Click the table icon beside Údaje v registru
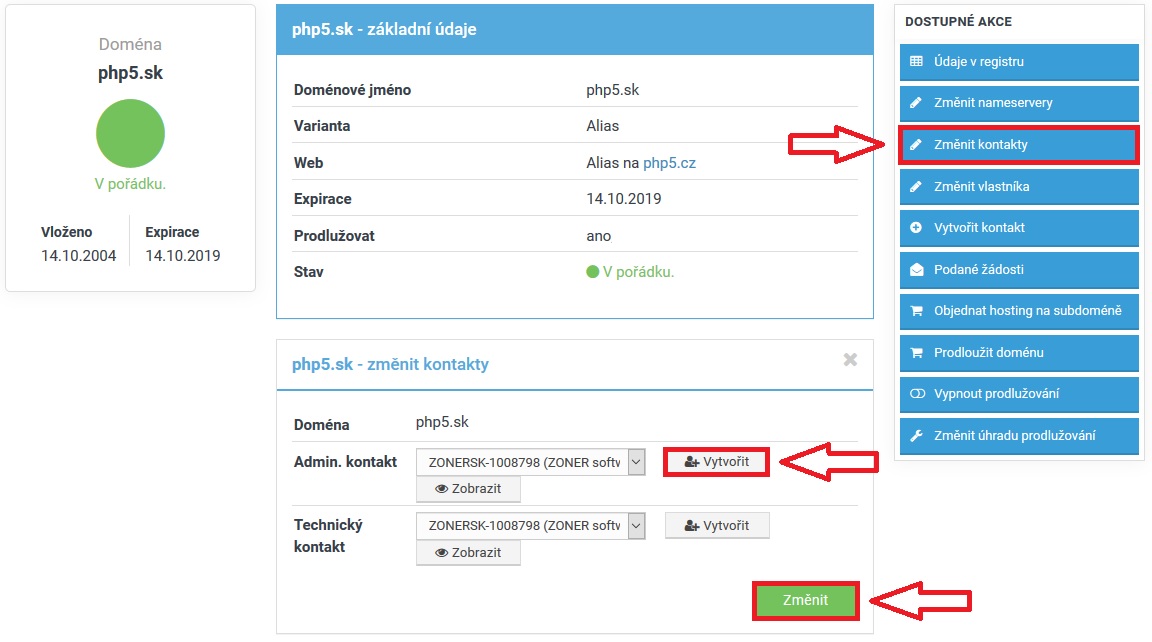The image size is (1152, 642). pyautogui.click(x=916, y=62)
